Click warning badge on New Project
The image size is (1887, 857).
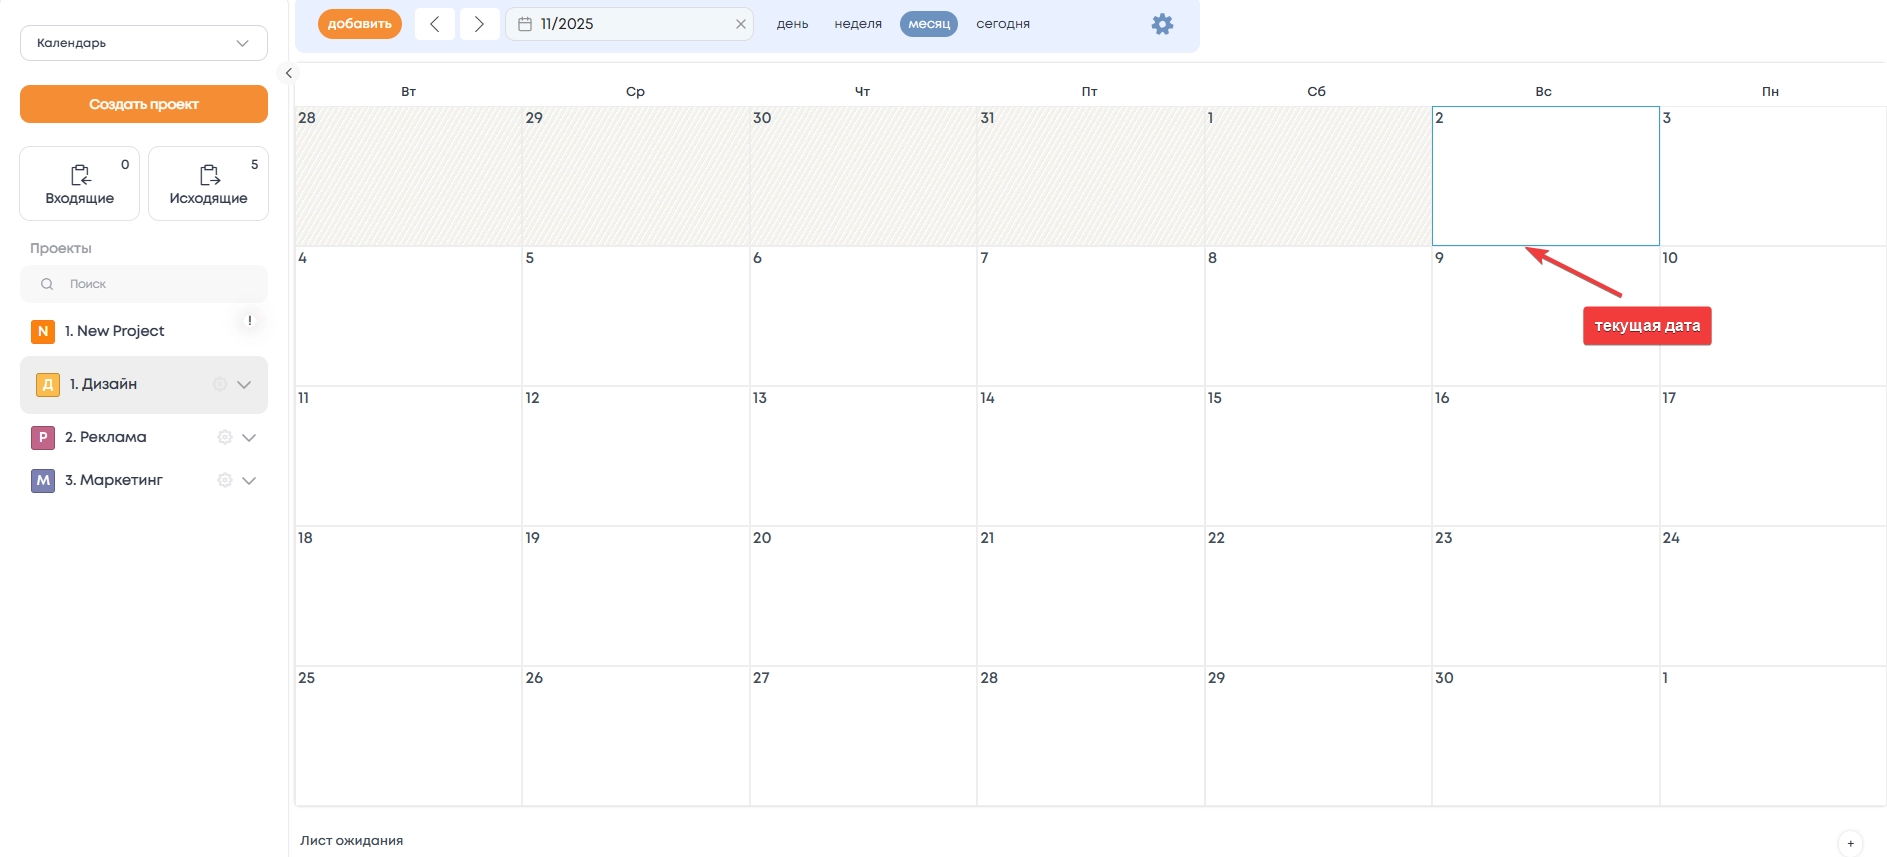[x=249, y=321]
